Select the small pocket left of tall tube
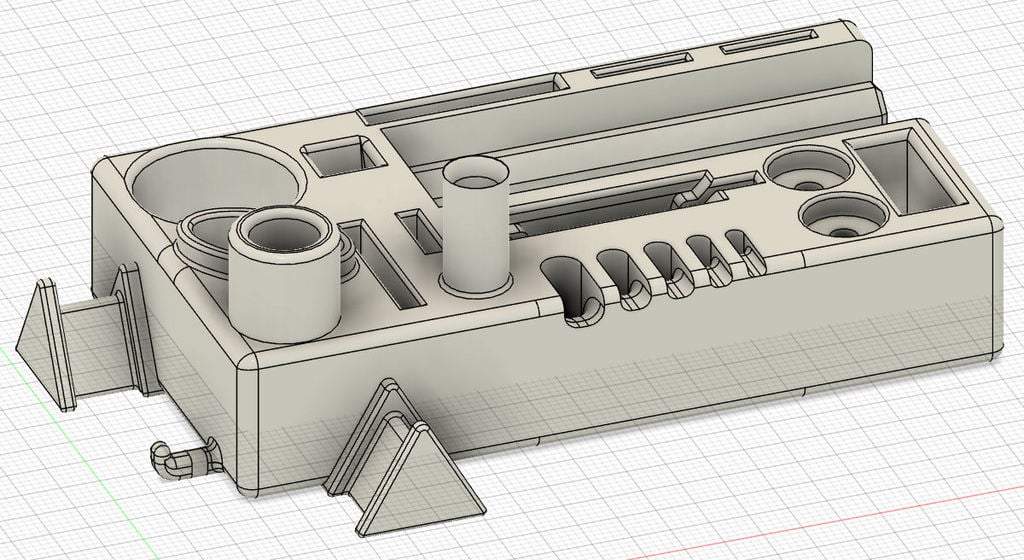Image resolution: width=1024 pixels, height=560 pixels. click(421, 232)
